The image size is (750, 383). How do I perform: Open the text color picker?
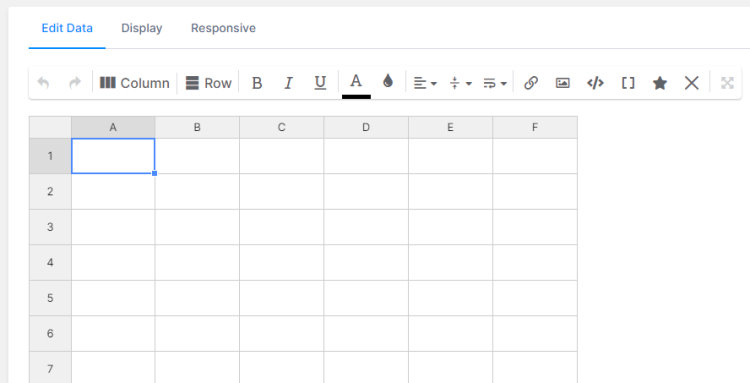pyautogui.click(x=356, y=84)
